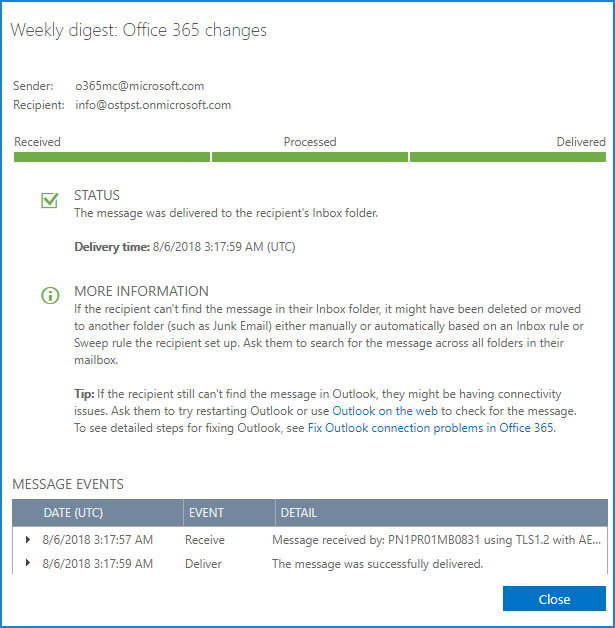Click the date cell '8/6/2018 3:17:57 AM'

click(98, 540)
